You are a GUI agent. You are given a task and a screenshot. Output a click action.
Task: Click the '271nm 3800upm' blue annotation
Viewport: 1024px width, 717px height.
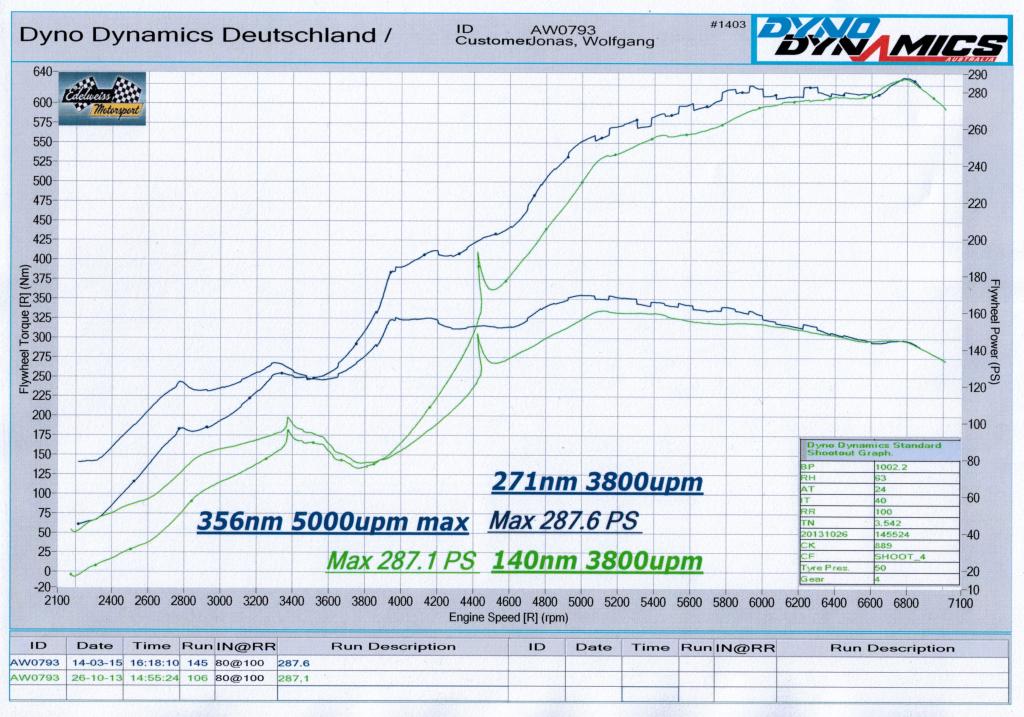[x=596, y=483]
